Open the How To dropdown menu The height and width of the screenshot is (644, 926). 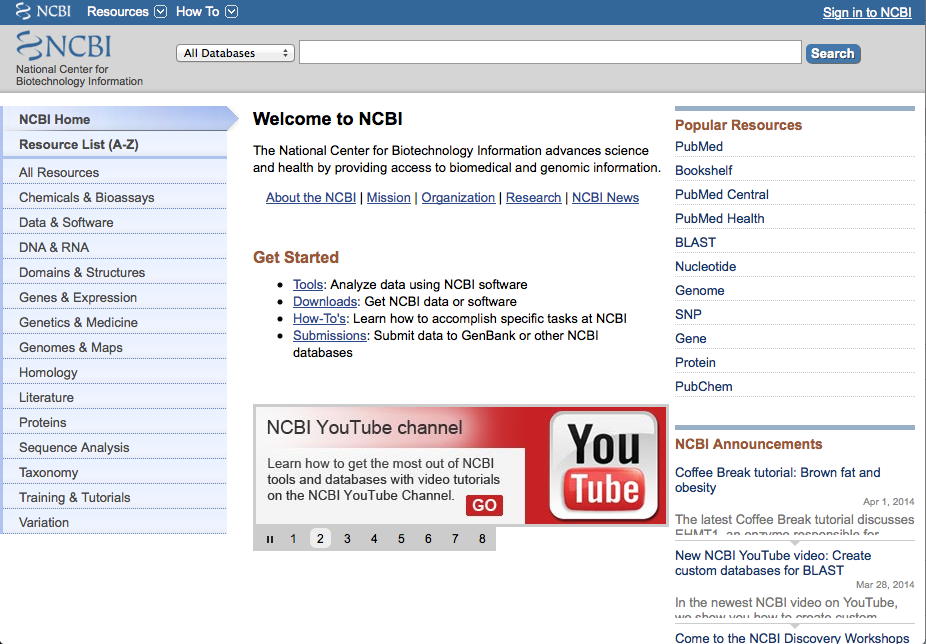click(x=207, y=12)
